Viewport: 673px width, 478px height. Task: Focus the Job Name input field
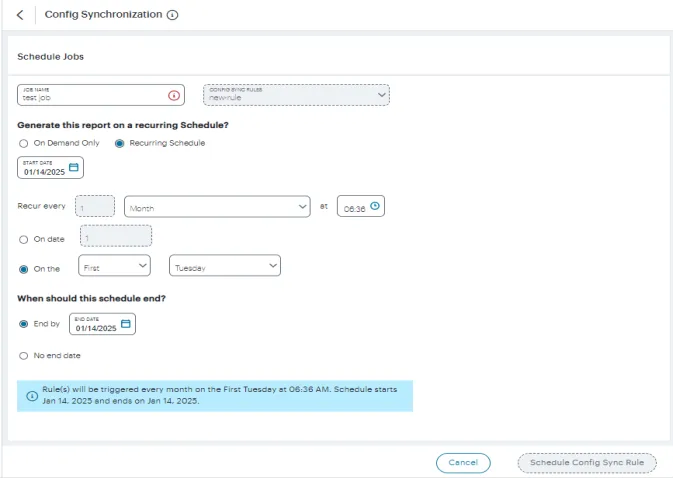(x=101, y=95)
